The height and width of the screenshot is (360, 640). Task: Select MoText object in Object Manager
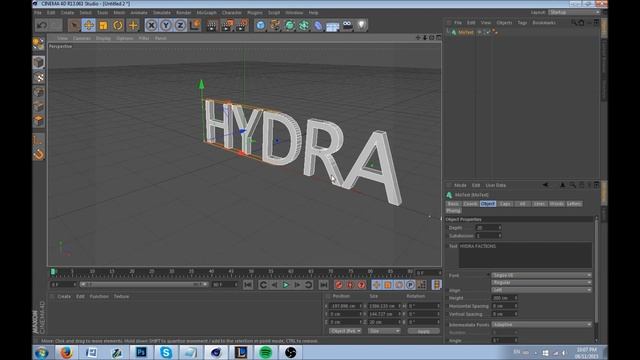tap(466, 32)
